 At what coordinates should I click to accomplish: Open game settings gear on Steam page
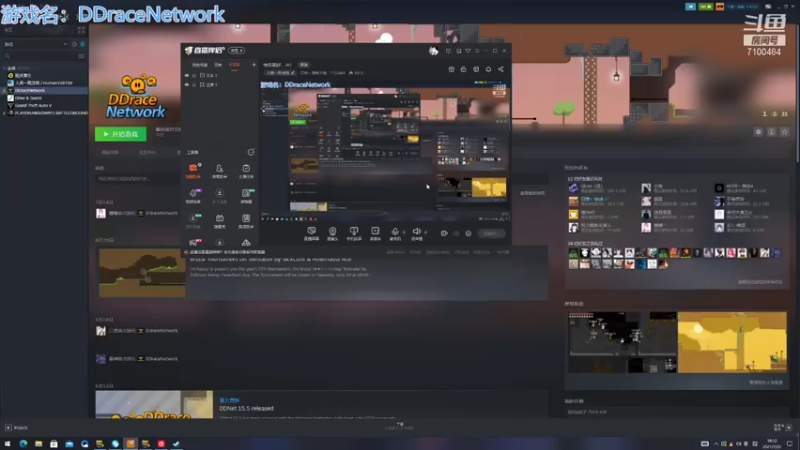point(759,132)
